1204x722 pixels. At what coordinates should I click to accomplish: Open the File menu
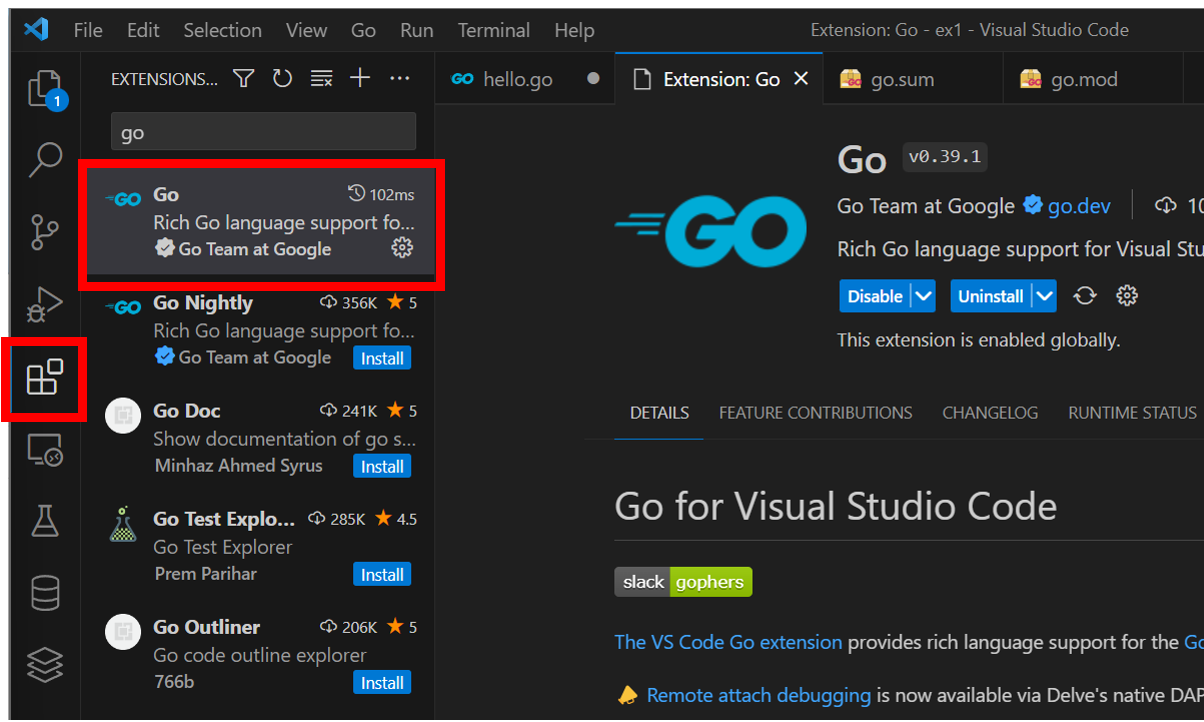(88, 30)
